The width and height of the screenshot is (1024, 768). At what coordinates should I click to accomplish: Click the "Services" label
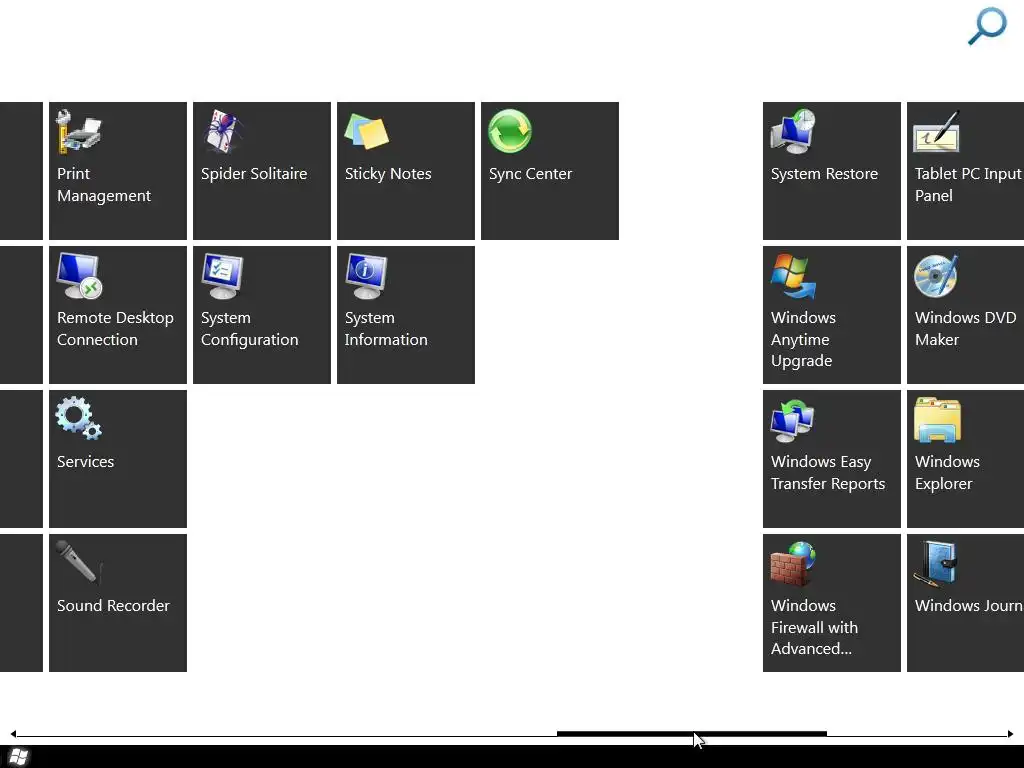point(86,462)
